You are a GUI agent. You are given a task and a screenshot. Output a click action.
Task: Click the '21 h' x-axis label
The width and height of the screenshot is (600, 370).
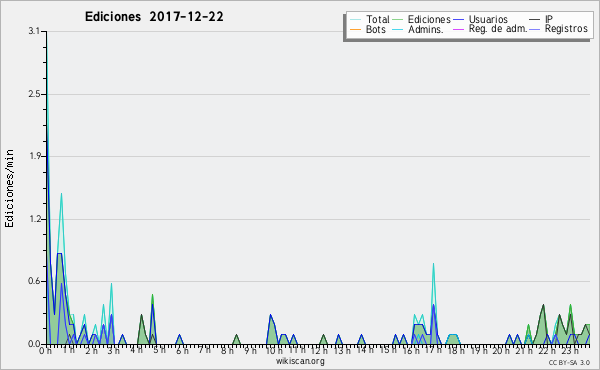coord(524,351)
